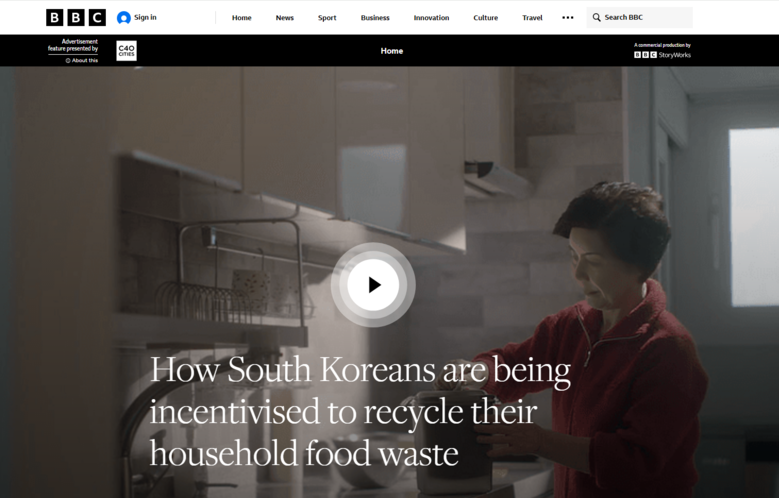Image resolution: width=779 pixels, height=498 pixels.
Task: Go to the Sport section
Action: click(327, 17)
